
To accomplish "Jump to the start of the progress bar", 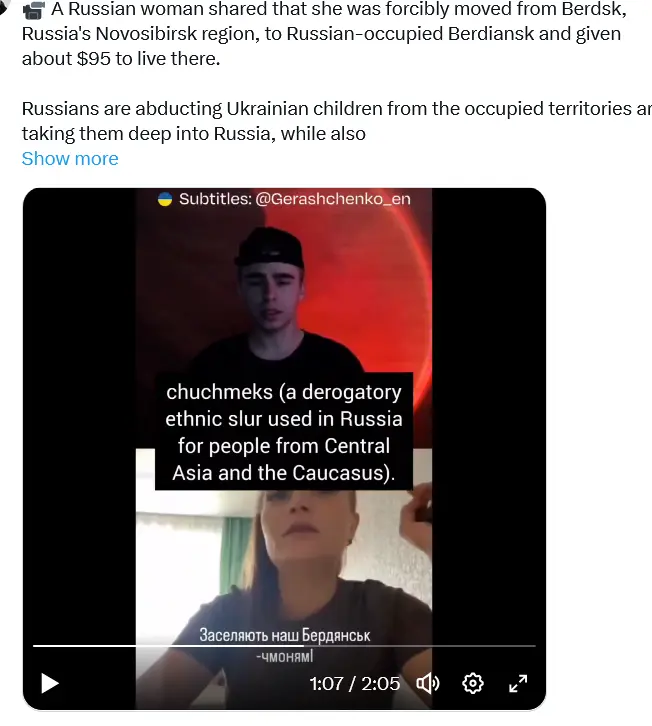I will [x=35, y=645].
